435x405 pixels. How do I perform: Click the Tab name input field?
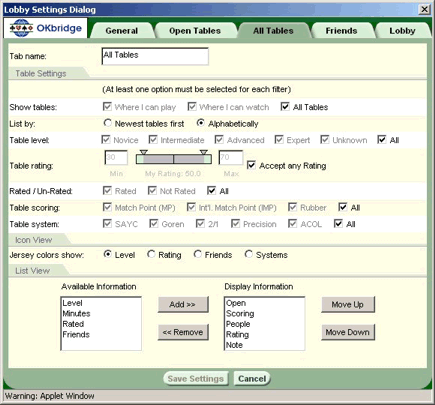point(155,56)
